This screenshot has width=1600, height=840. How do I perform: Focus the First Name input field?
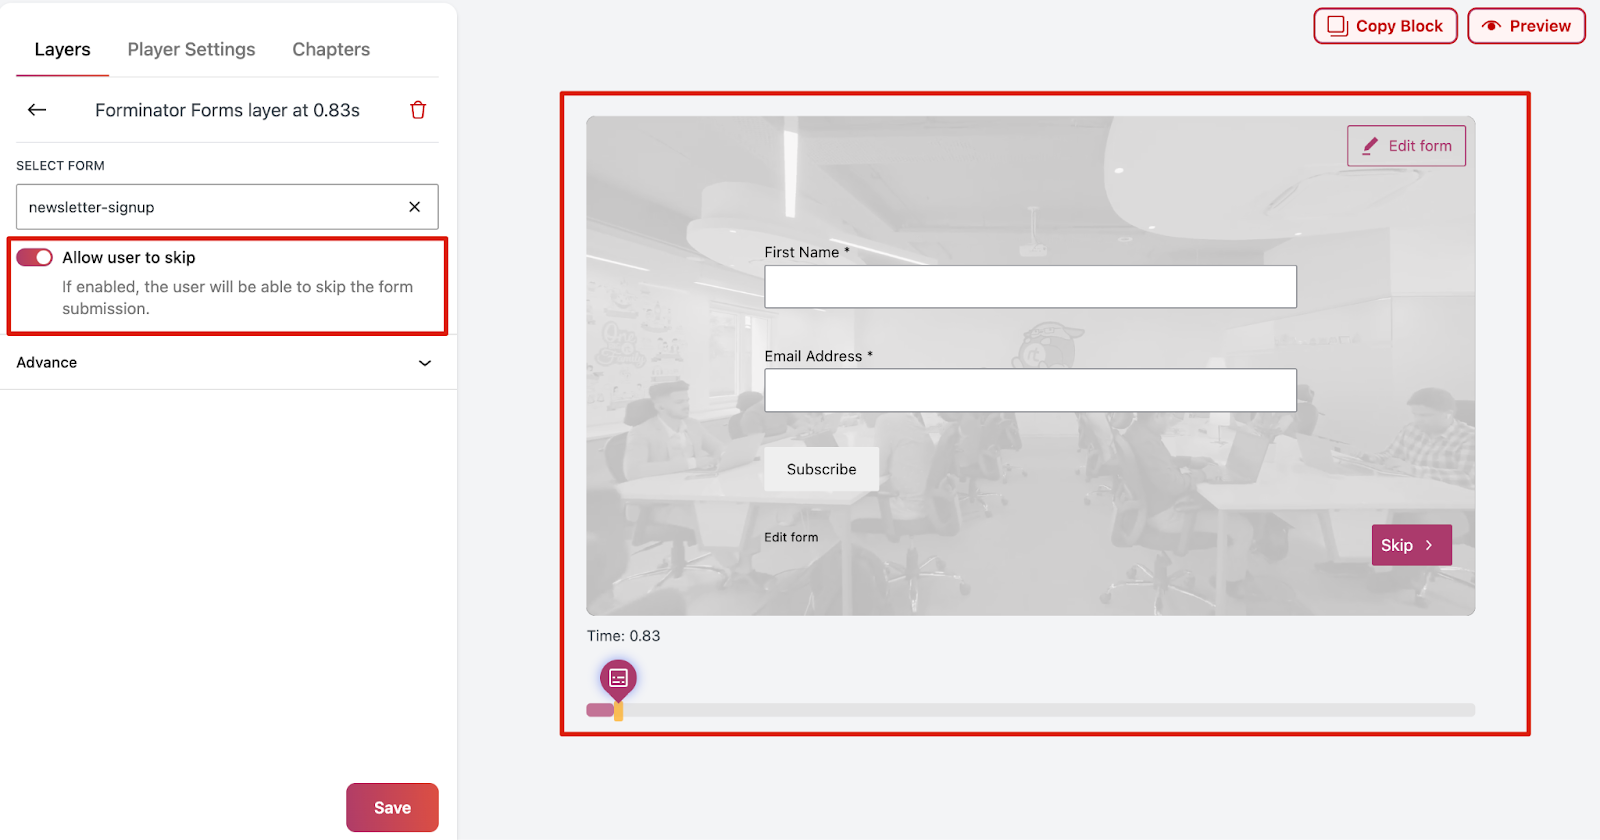tap(1030, 287)
